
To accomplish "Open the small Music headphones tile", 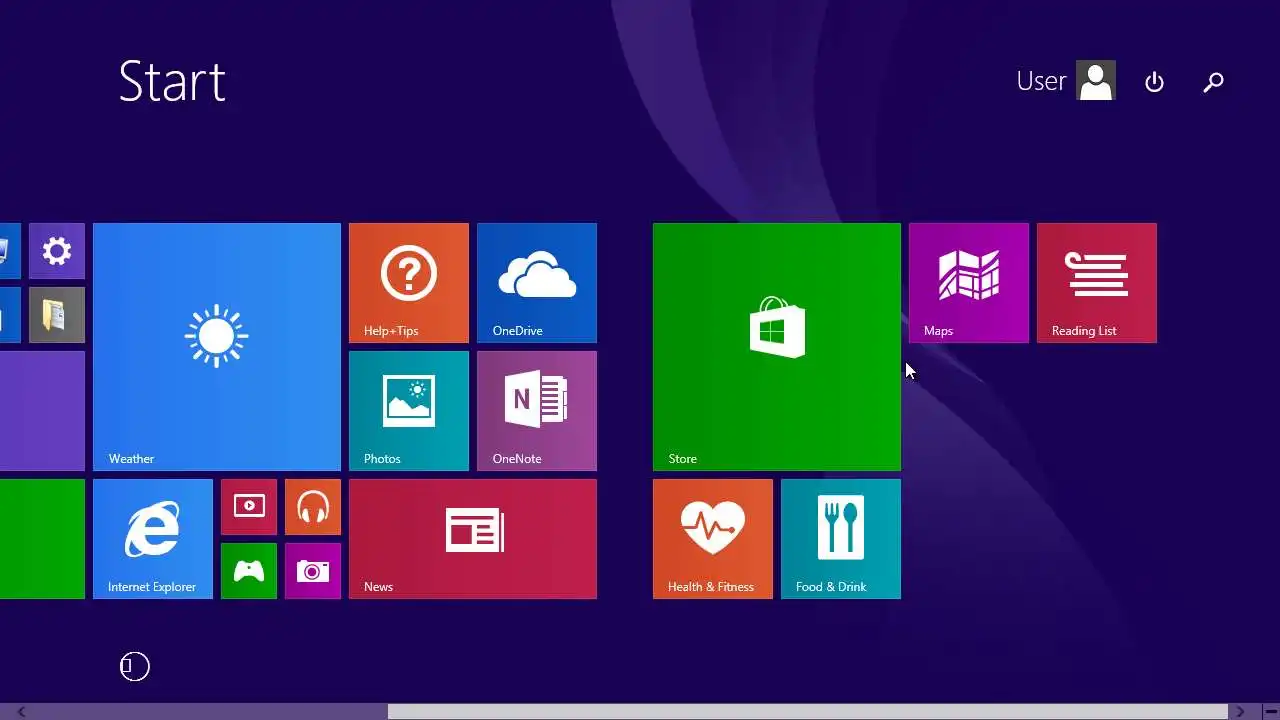I will tap(313, 507).
